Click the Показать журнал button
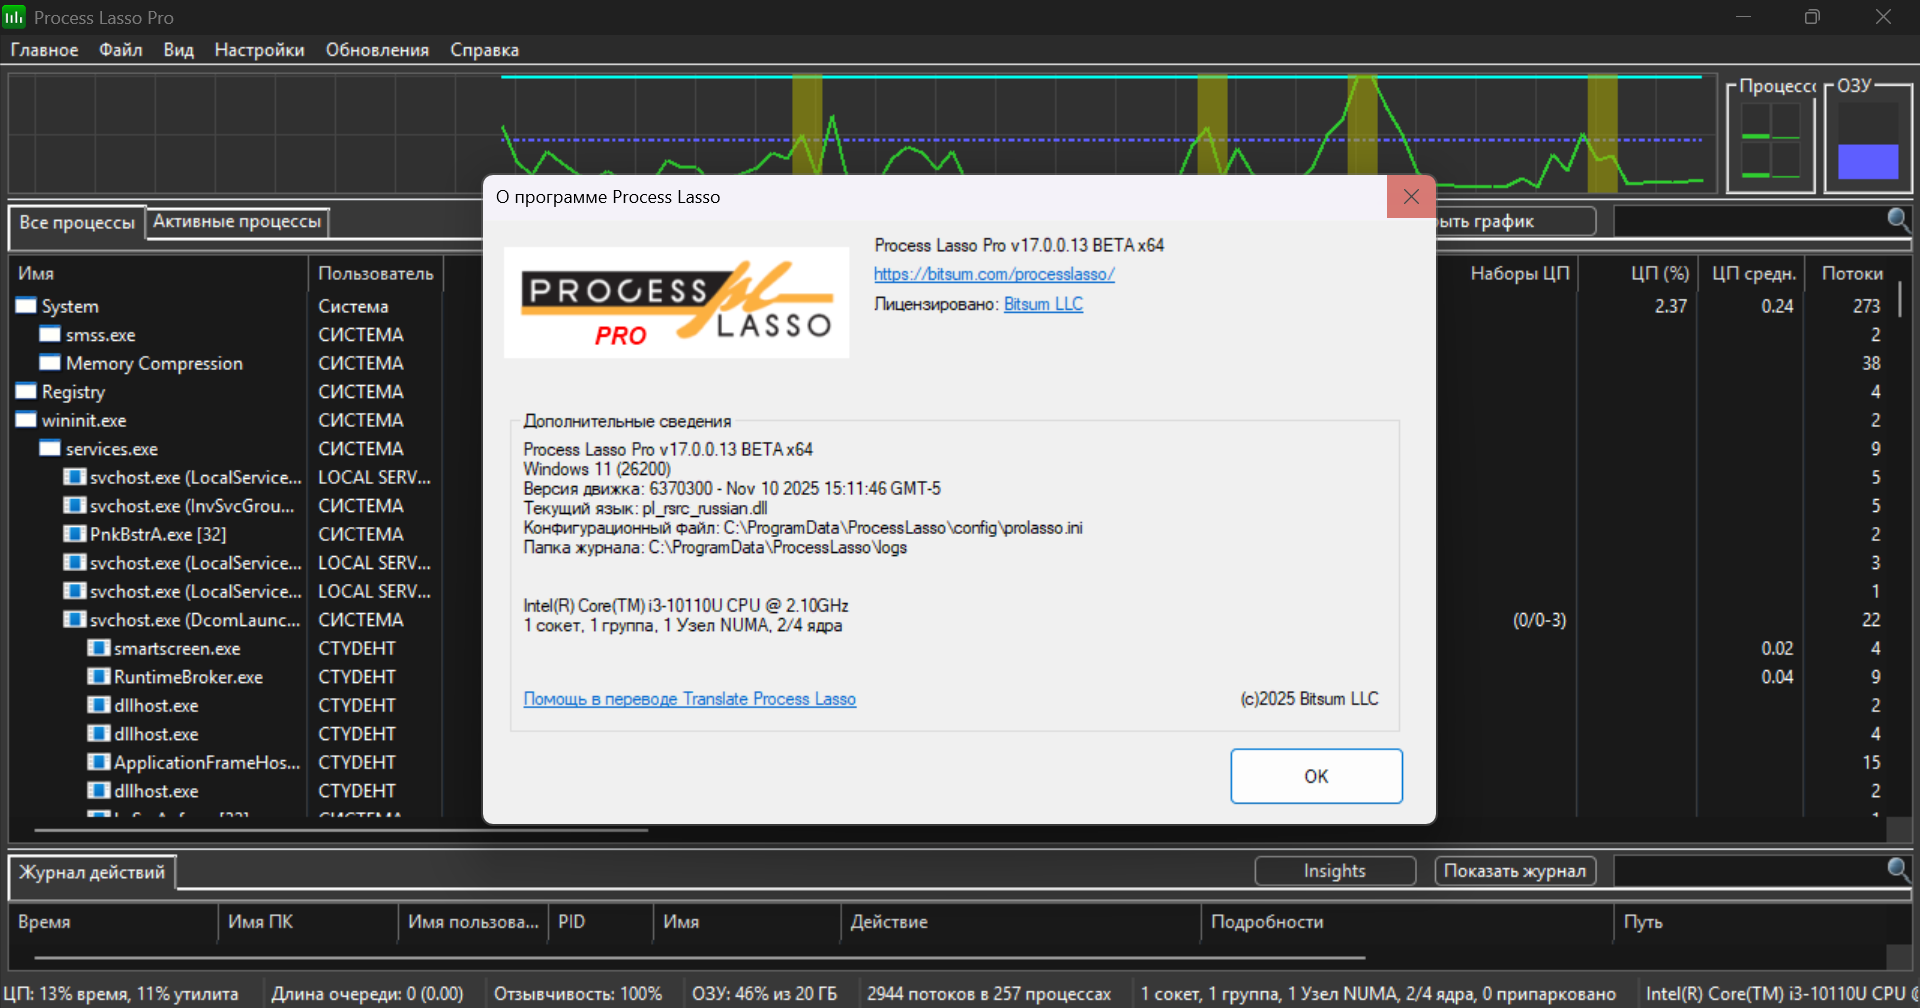This screenshot has width=1920, height=1008. [x=1515, y=871]
